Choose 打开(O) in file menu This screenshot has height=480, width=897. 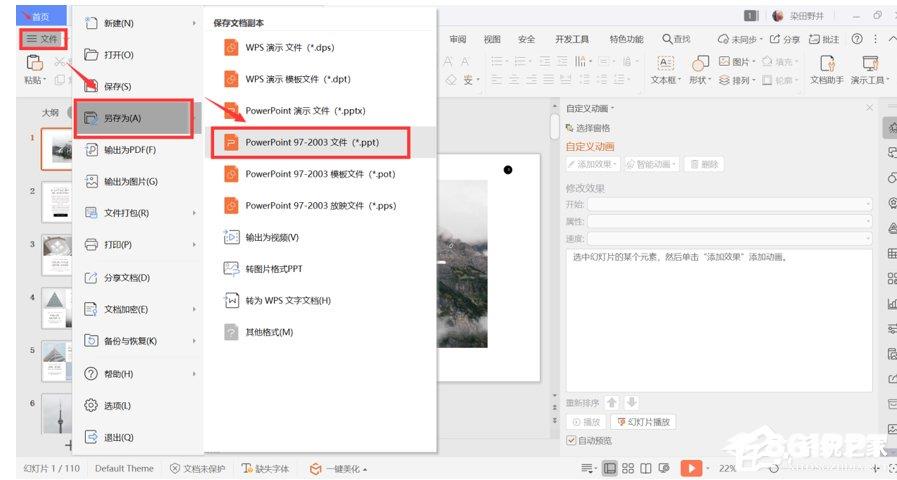[138, 55]
